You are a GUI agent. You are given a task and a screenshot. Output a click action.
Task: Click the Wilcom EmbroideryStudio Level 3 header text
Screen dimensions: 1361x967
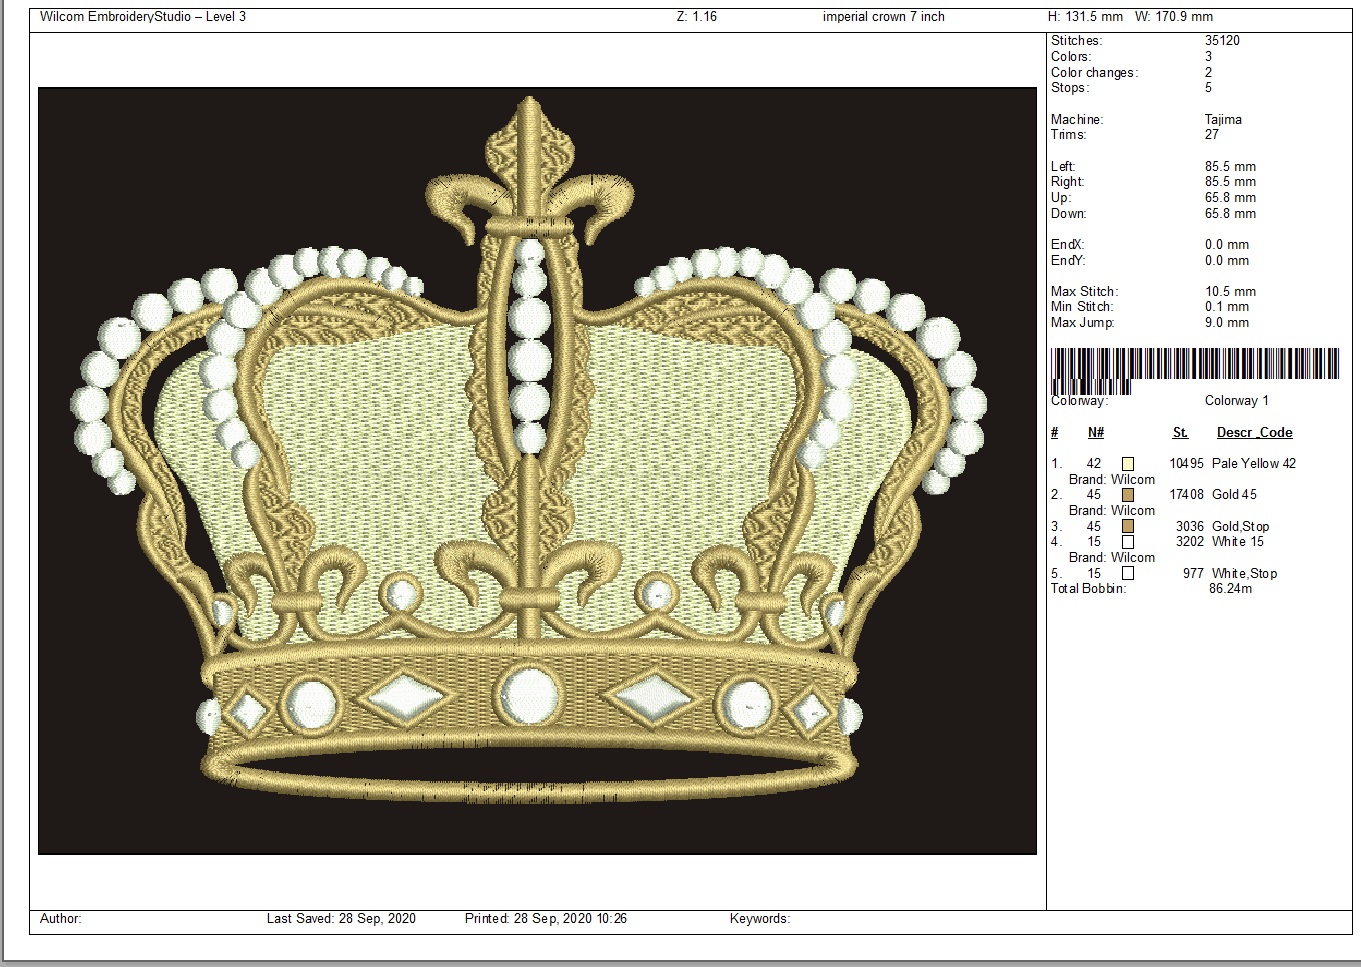[143, 17]
